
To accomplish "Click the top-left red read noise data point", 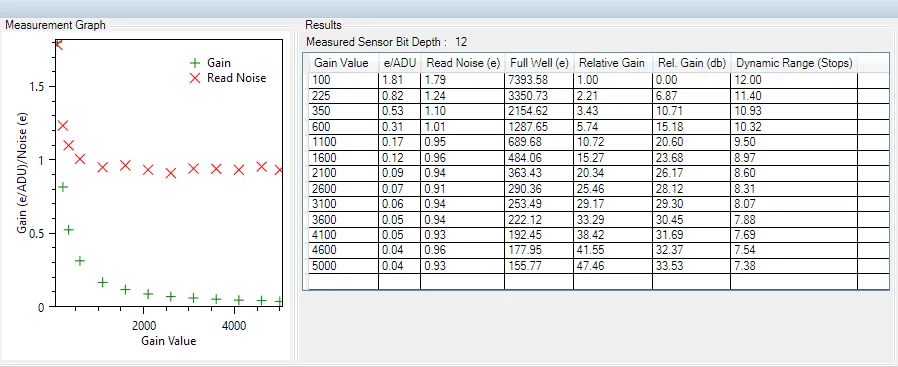I will (x=58, y=44).
